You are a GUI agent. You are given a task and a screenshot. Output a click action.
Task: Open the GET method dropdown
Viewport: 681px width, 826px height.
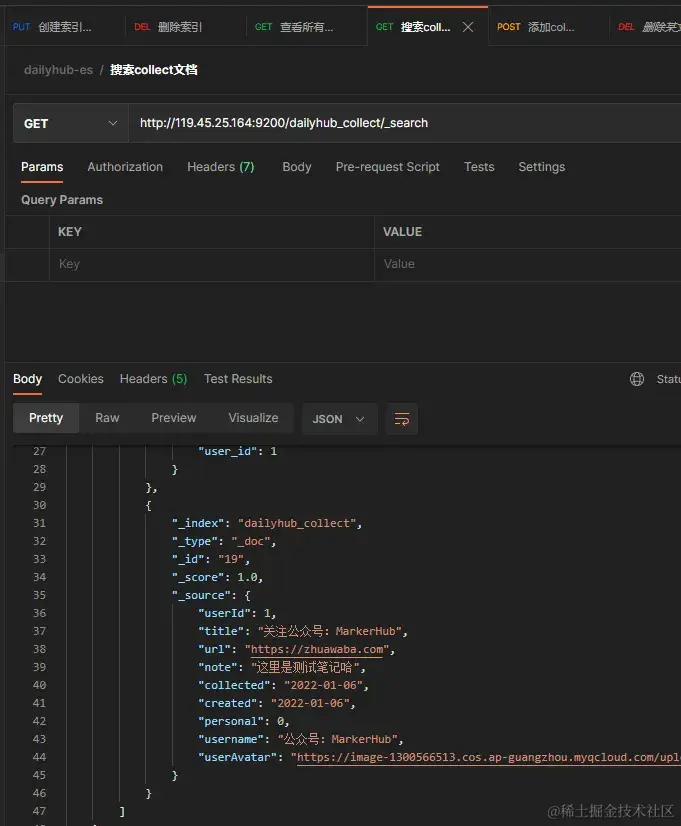[x=71, y=123]
